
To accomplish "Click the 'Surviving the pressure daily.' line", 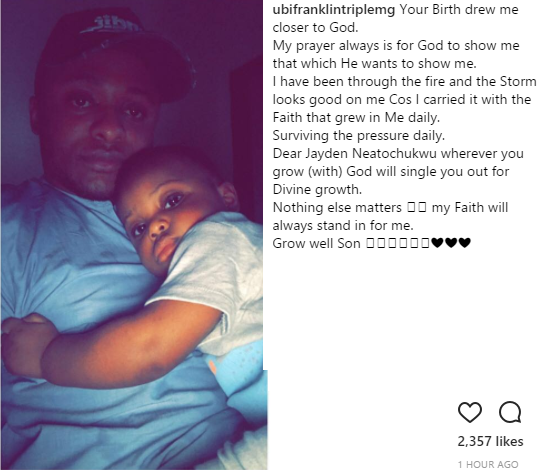I will (x=359, y=135).
